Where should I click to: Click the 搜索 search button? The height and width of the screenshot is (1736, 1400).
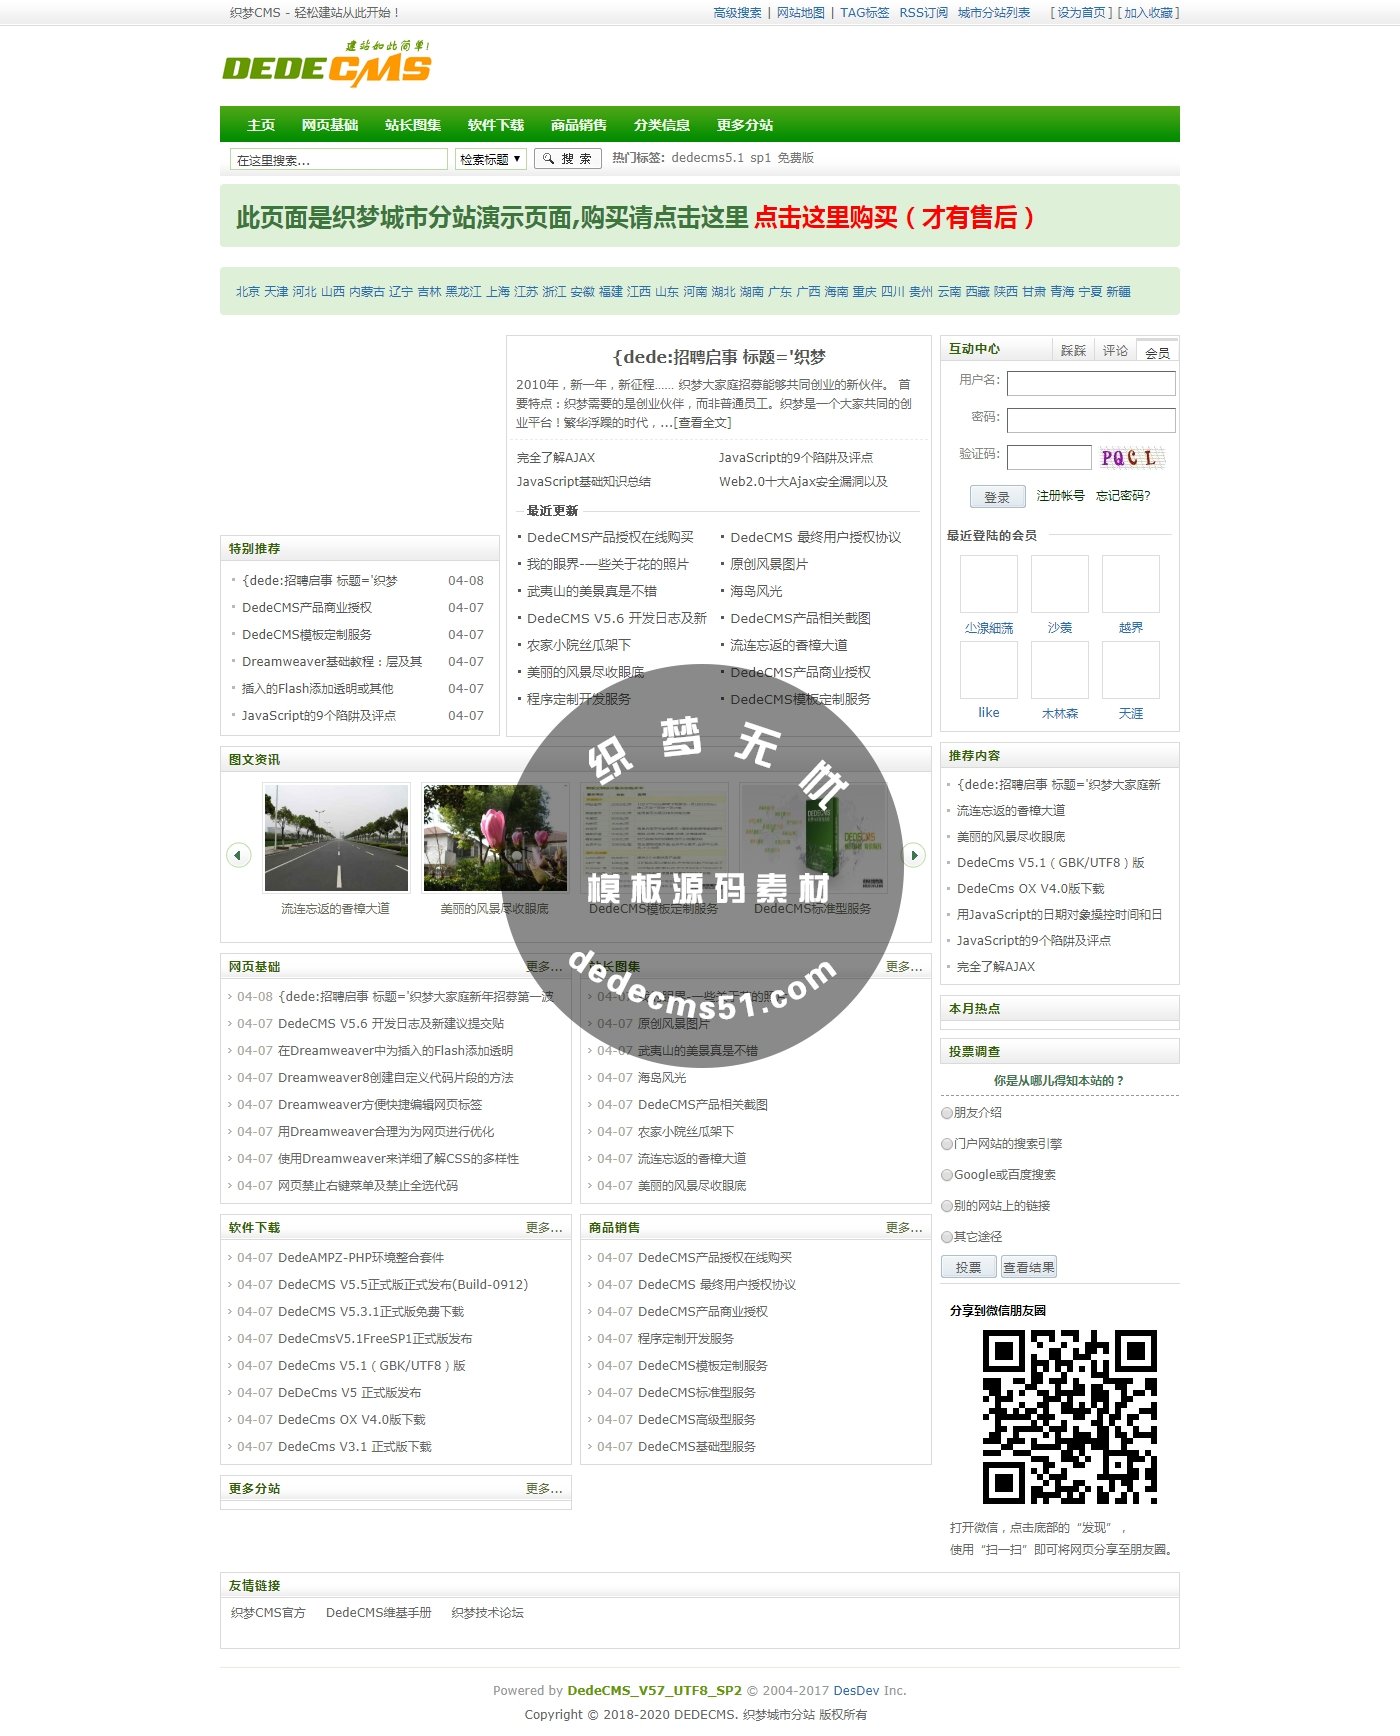tap(568, 159)
